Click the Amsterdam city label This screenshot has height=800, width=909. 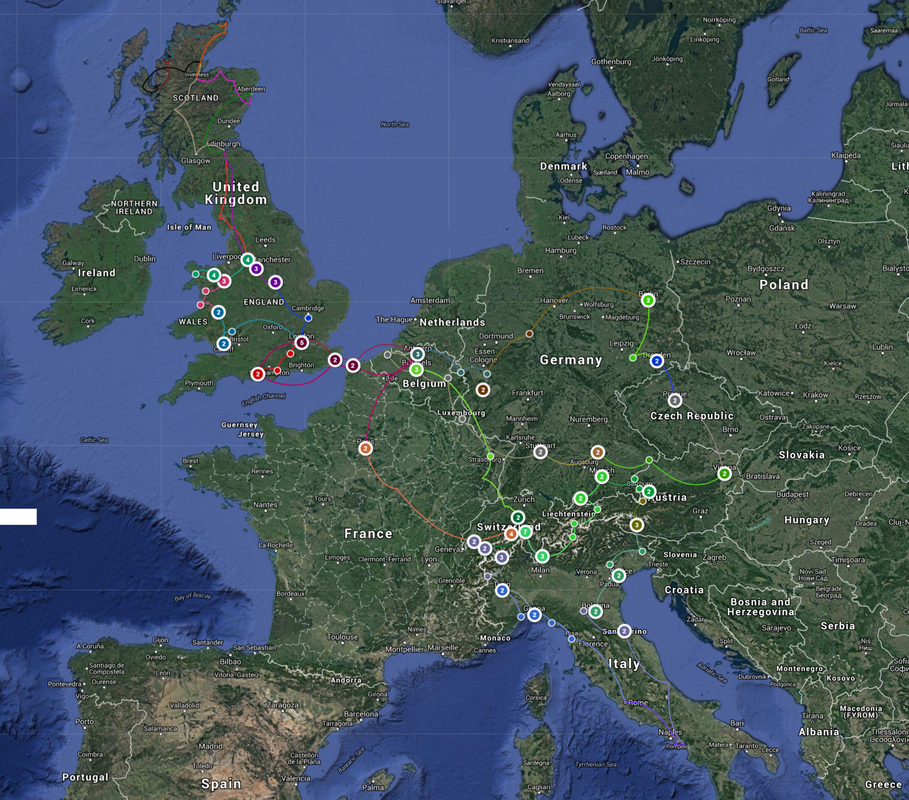click(x=430, y=300)
